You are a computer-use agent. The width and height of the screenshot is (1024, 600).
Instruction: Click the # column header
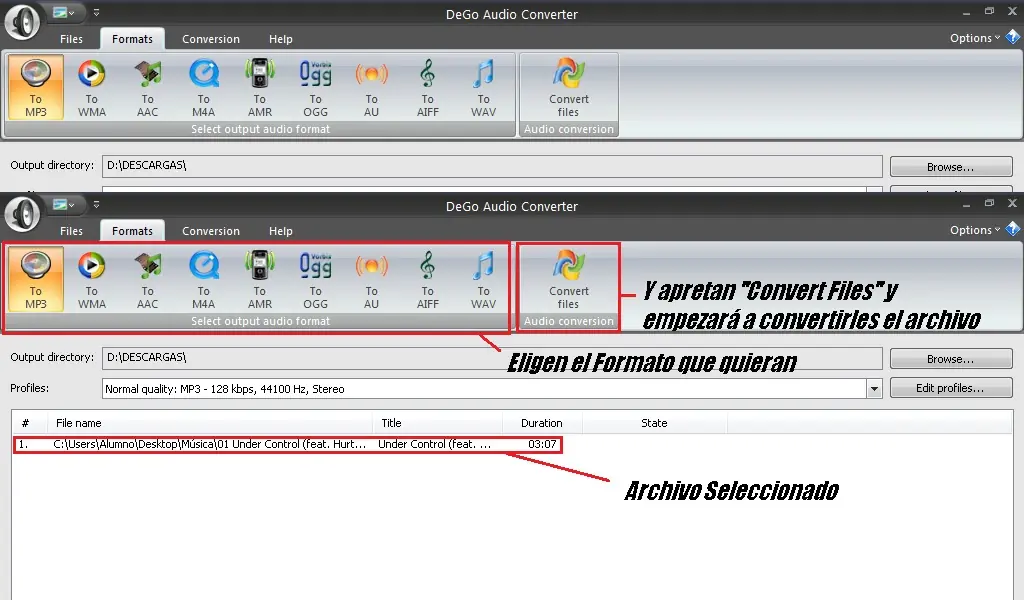(25, 423)
